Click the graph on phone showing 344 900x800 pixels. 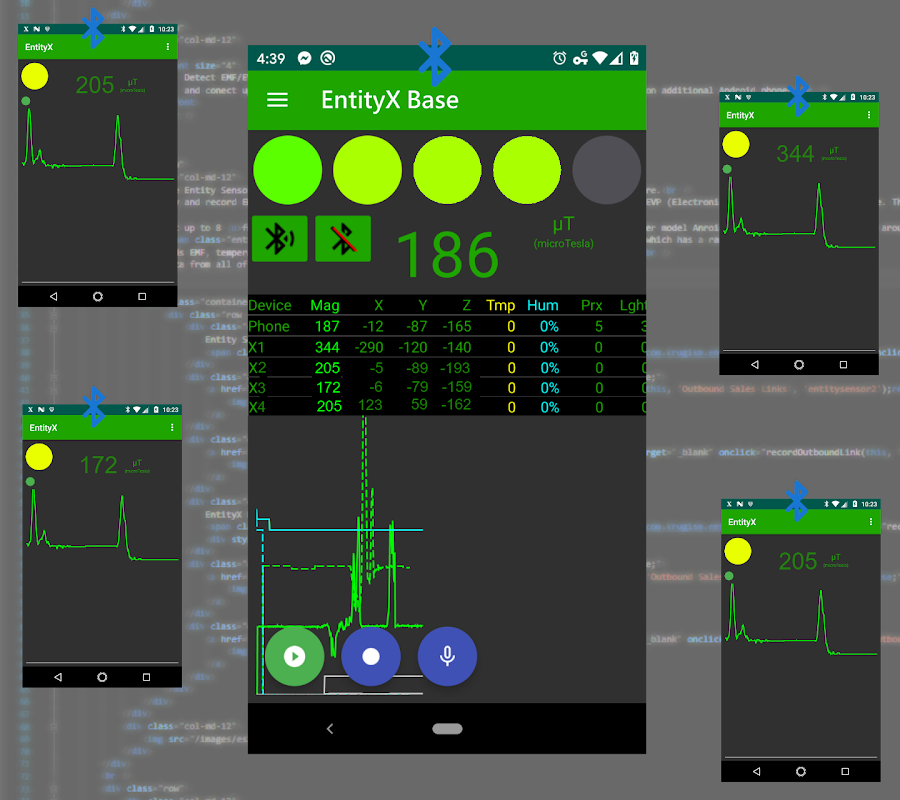[799, 213]
